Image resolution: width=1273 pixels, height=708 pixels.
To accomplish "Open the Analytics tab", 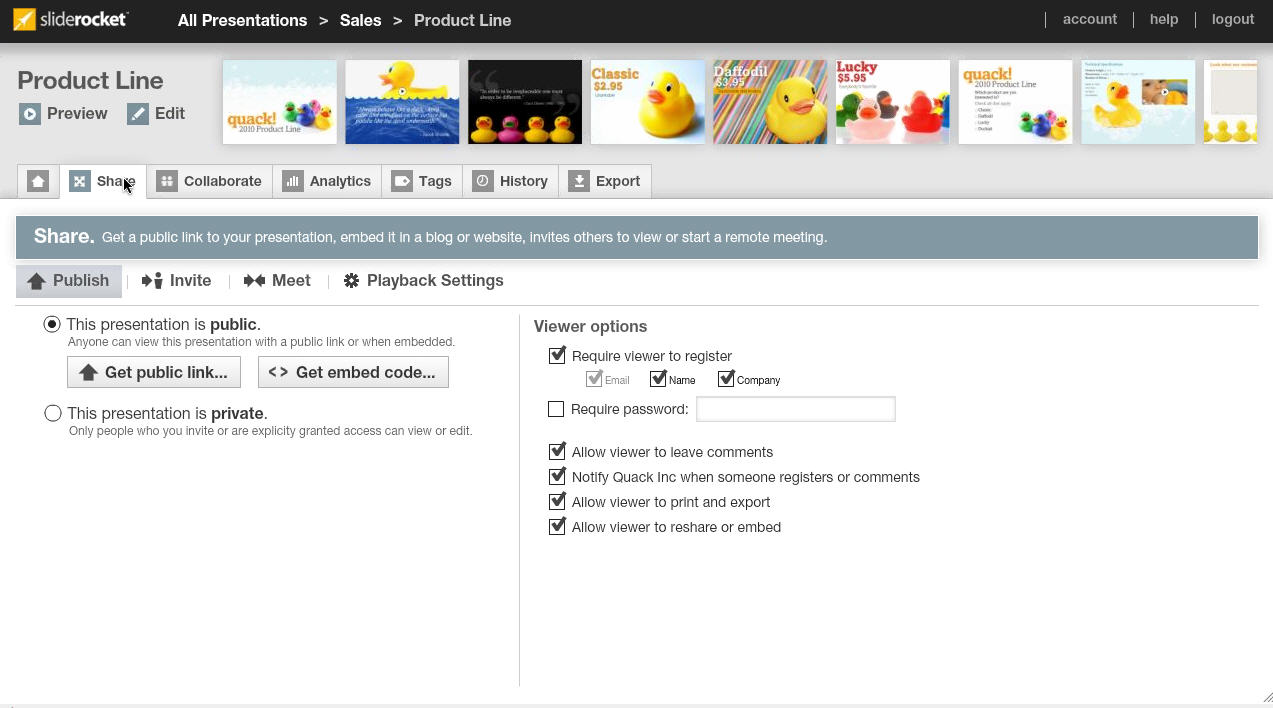I will (327, 181).
